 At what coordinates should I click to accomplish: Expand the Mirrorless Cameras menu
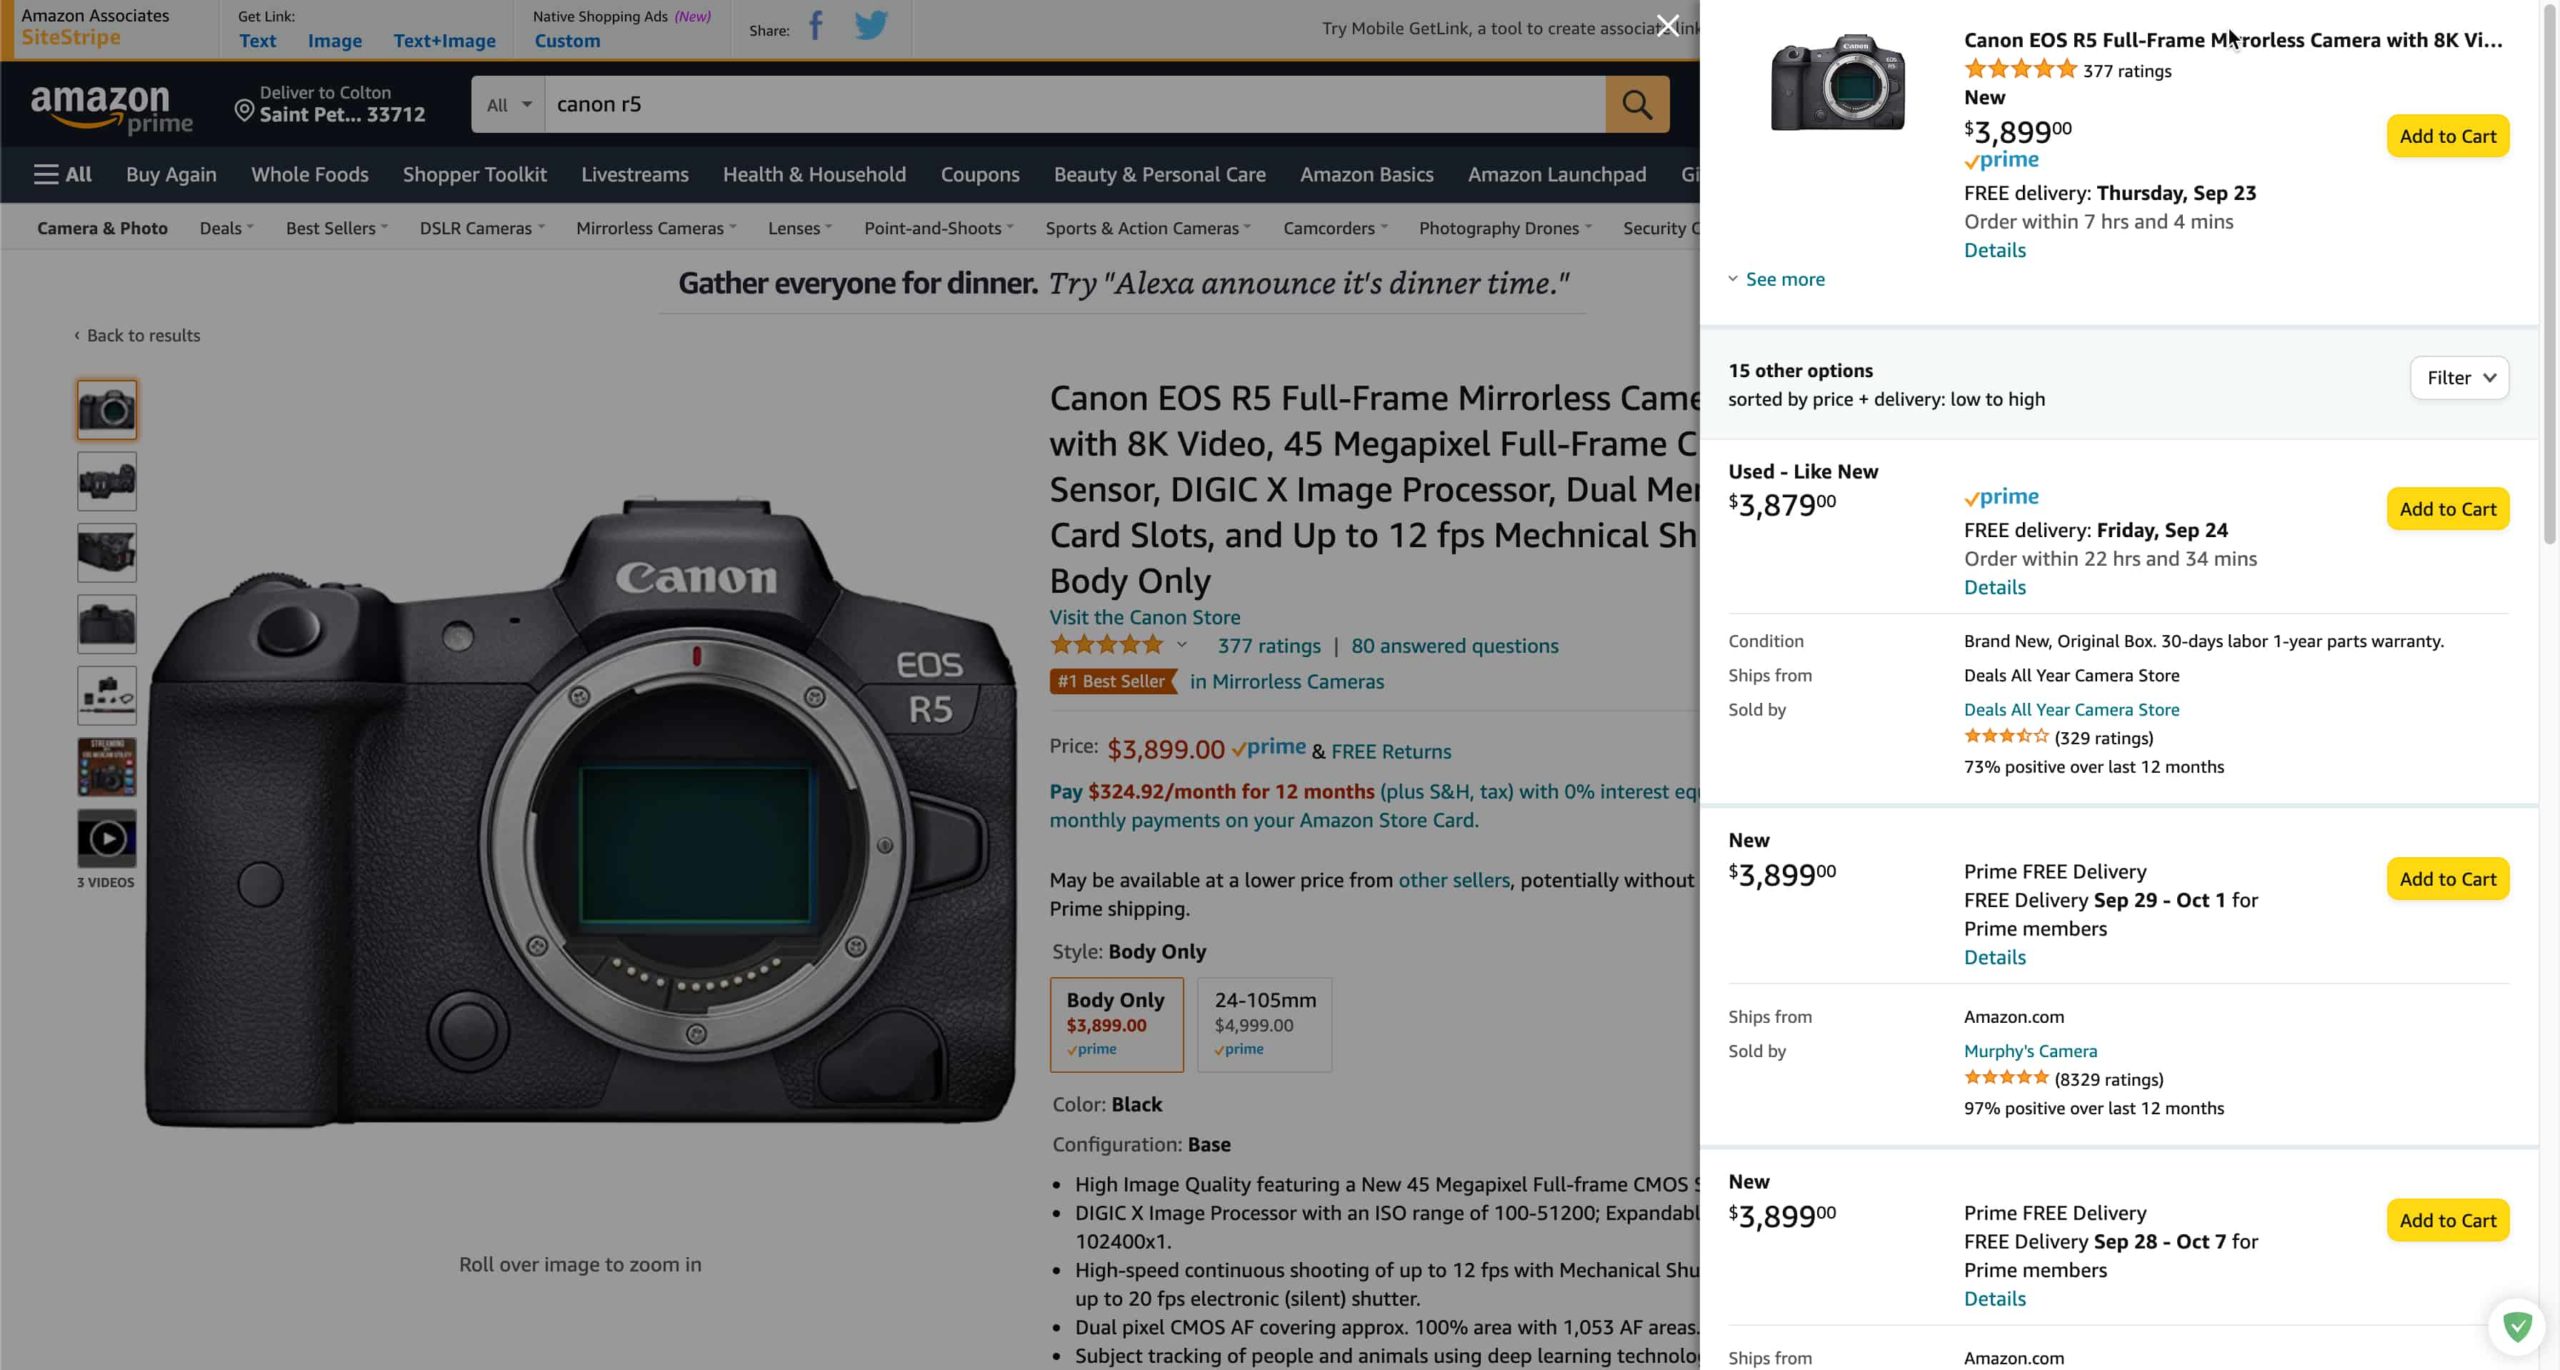[x=655, y=228]
